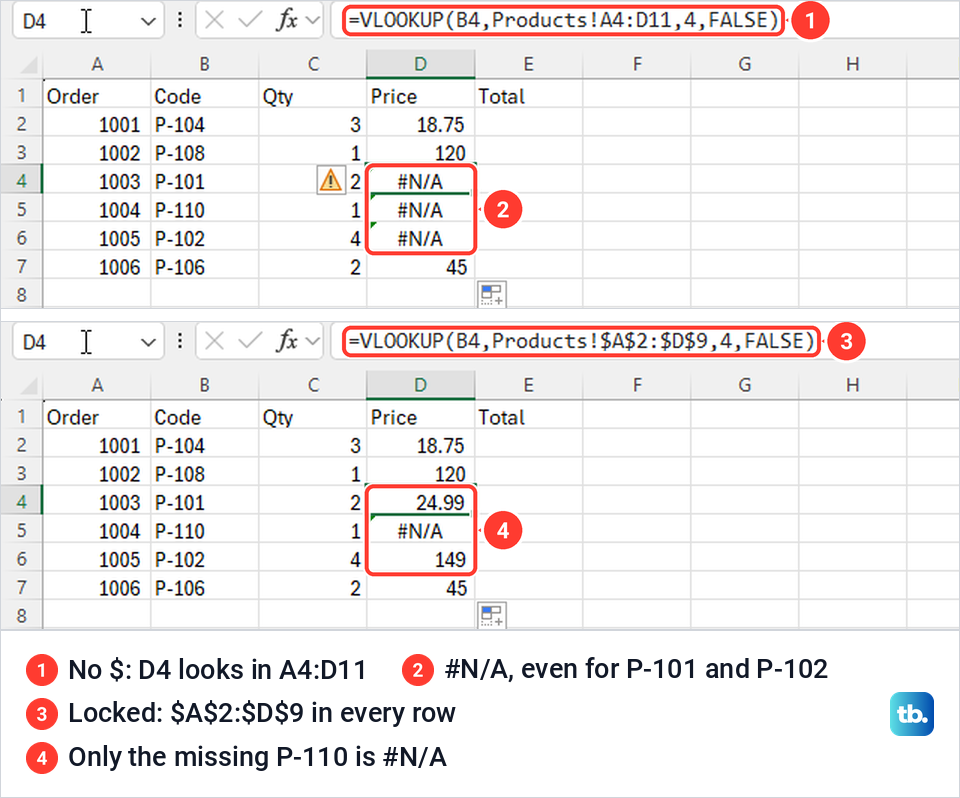Select order 1004 cell in lower sheet

[x=97, y=530]
